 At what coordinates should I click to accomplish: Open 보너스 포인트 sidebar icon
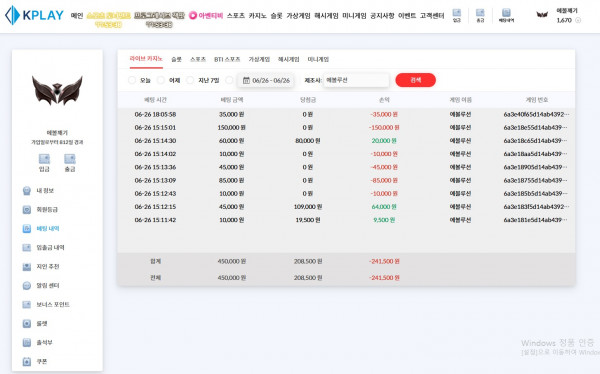26,304
